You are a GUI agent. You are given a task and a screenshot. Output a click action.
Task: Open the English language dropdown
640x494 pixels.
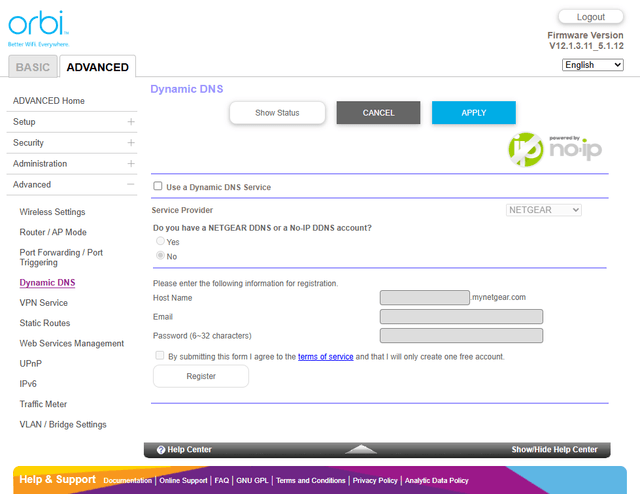(592, 65)
